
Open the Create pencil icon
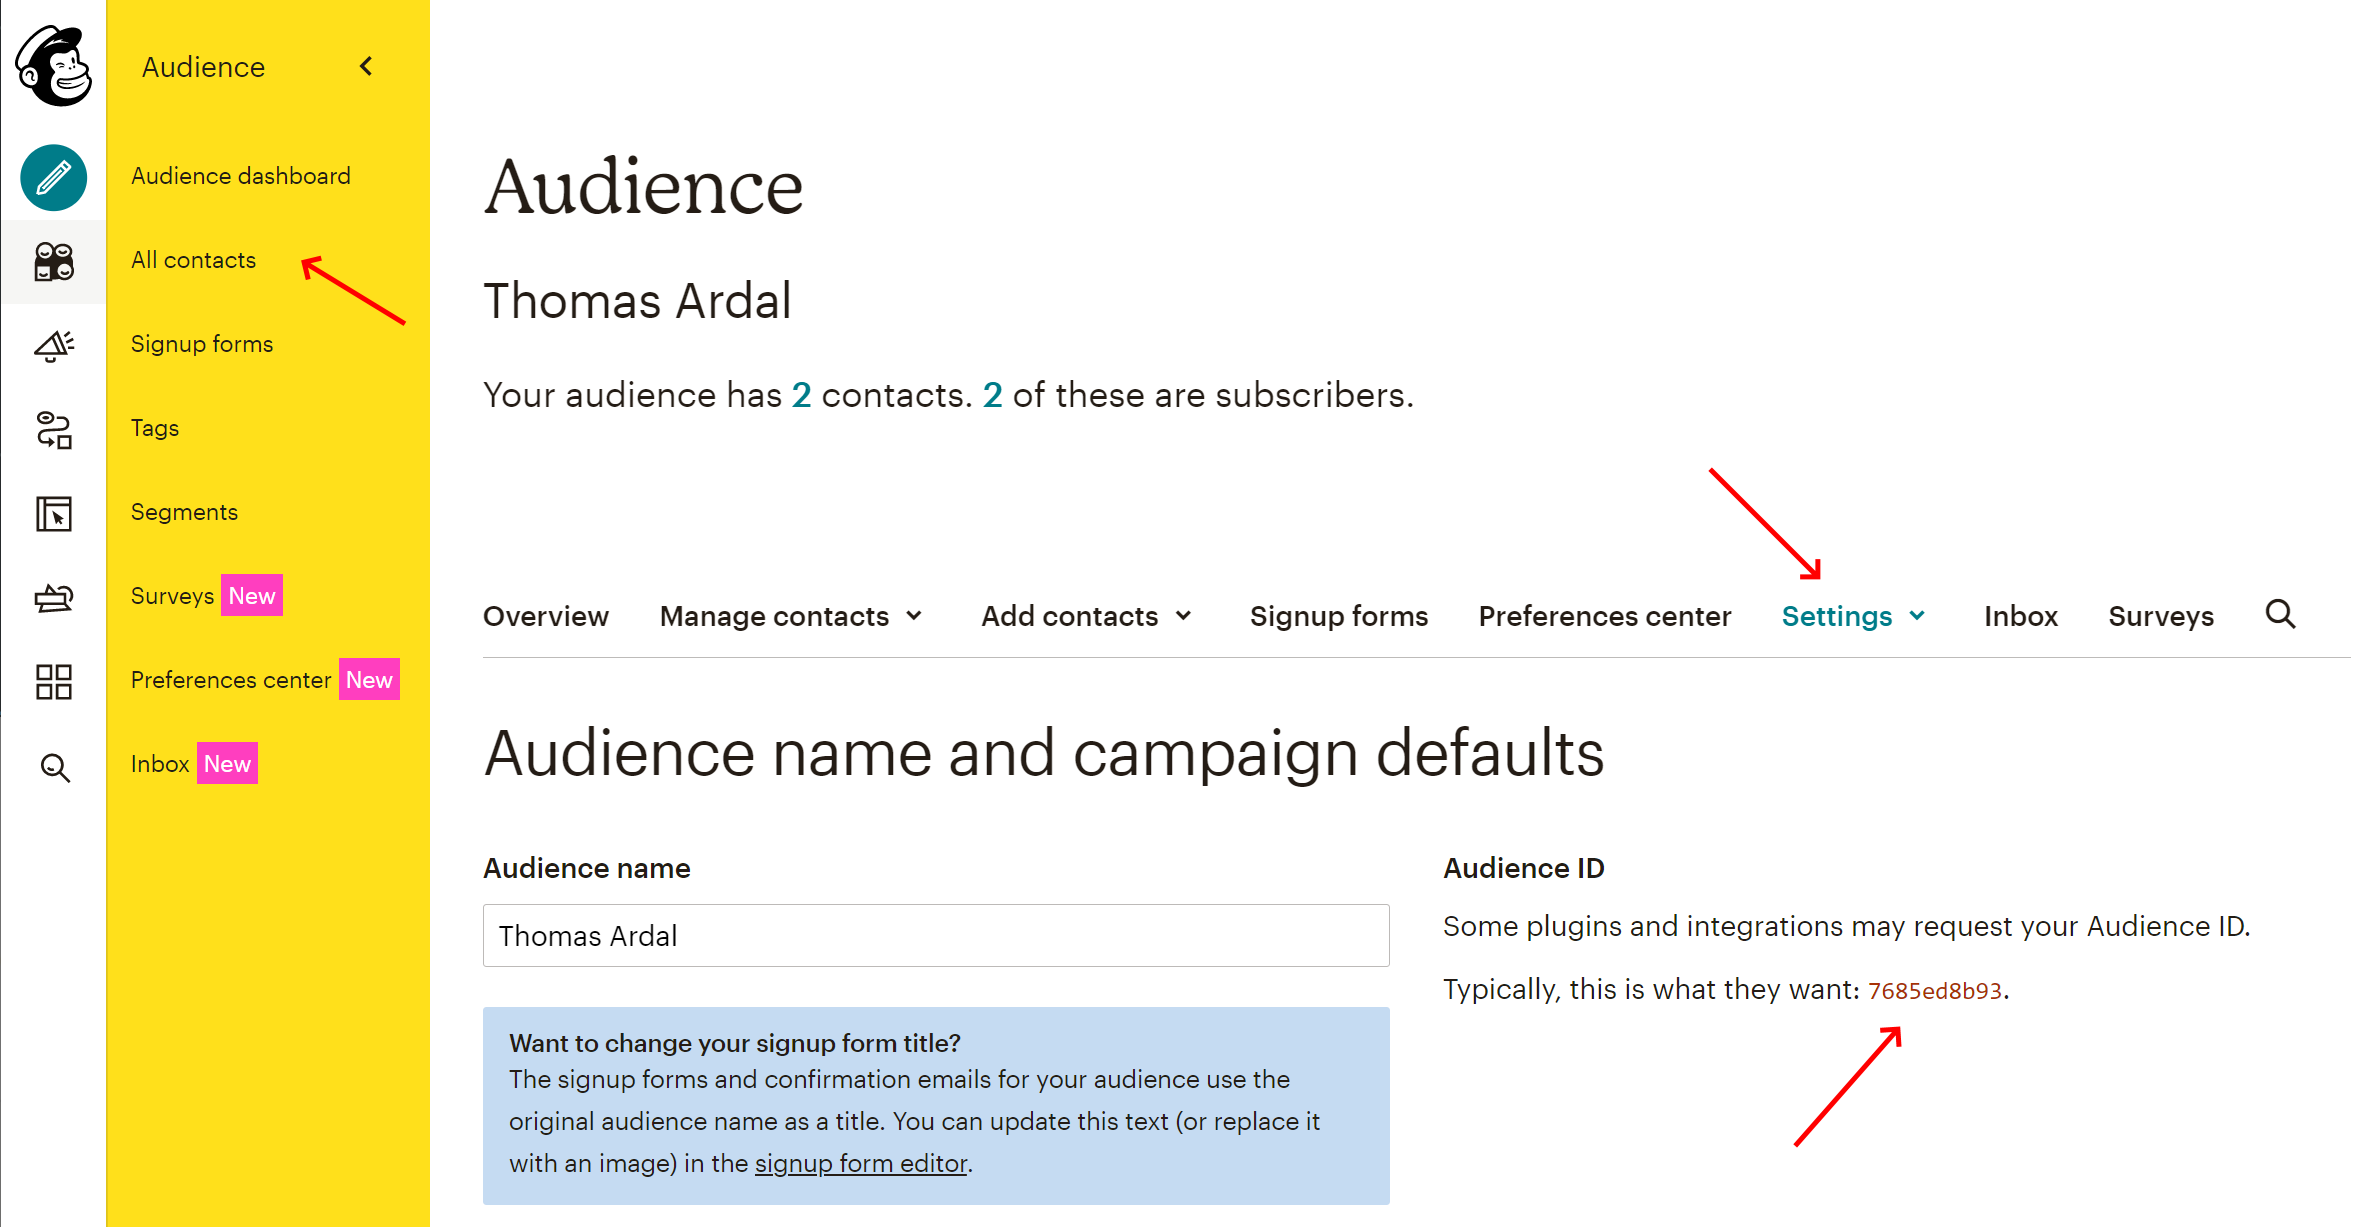pos(53,178)
